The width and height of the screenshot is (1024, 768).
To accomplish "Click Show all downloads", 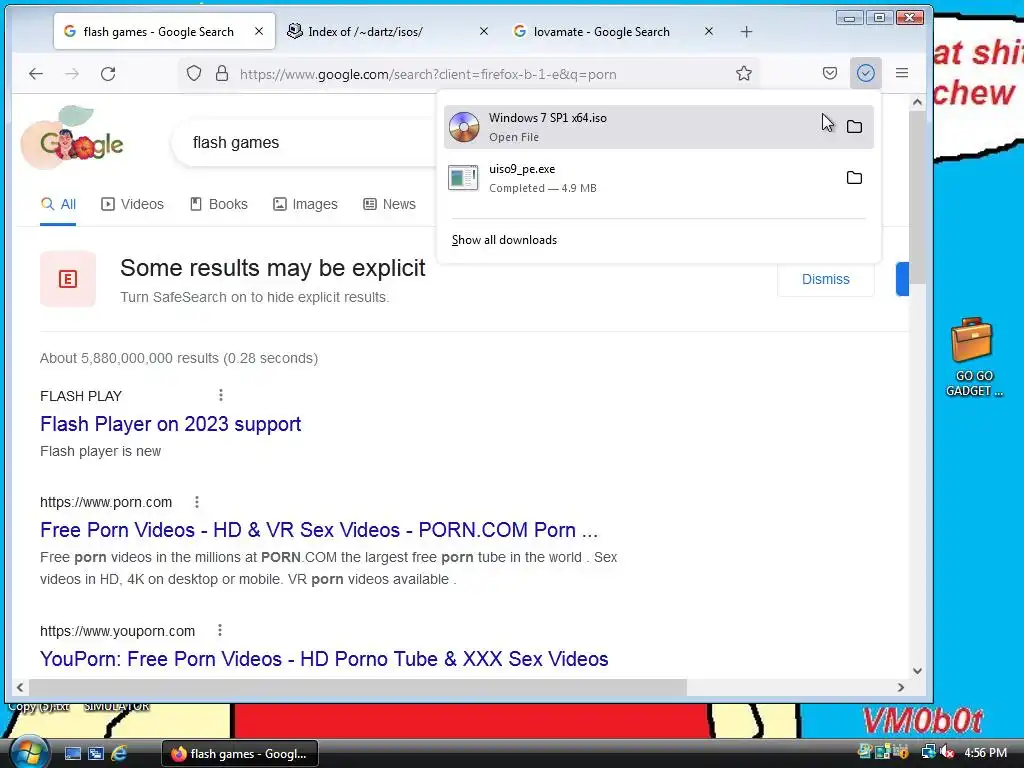I will coord(504,240).
